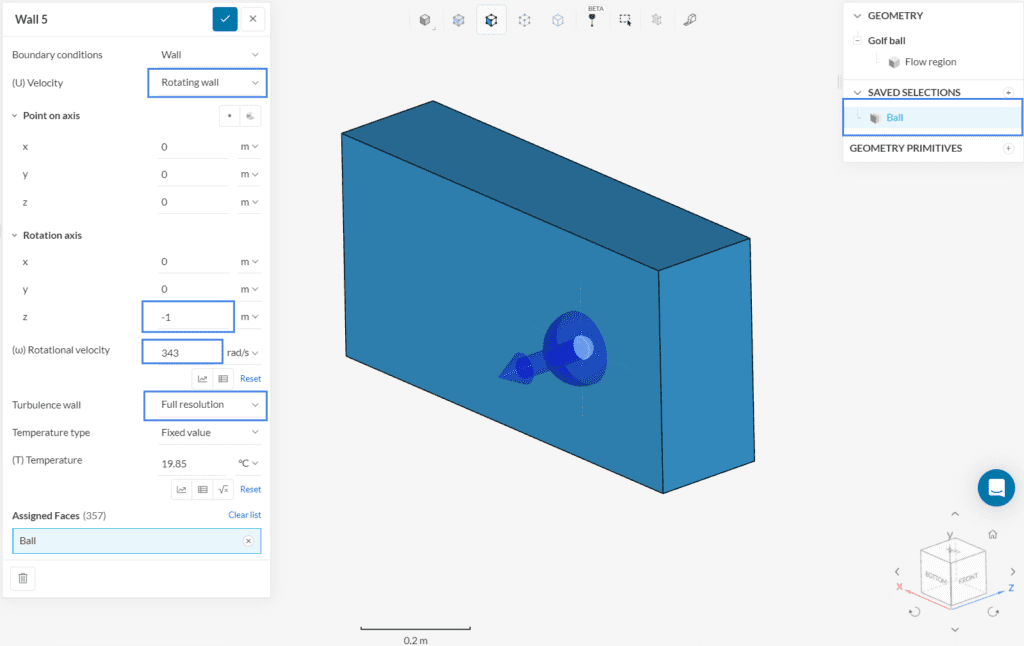Collapse the Point on axis section
The image size is (1024, 646).
click(14, 116)
